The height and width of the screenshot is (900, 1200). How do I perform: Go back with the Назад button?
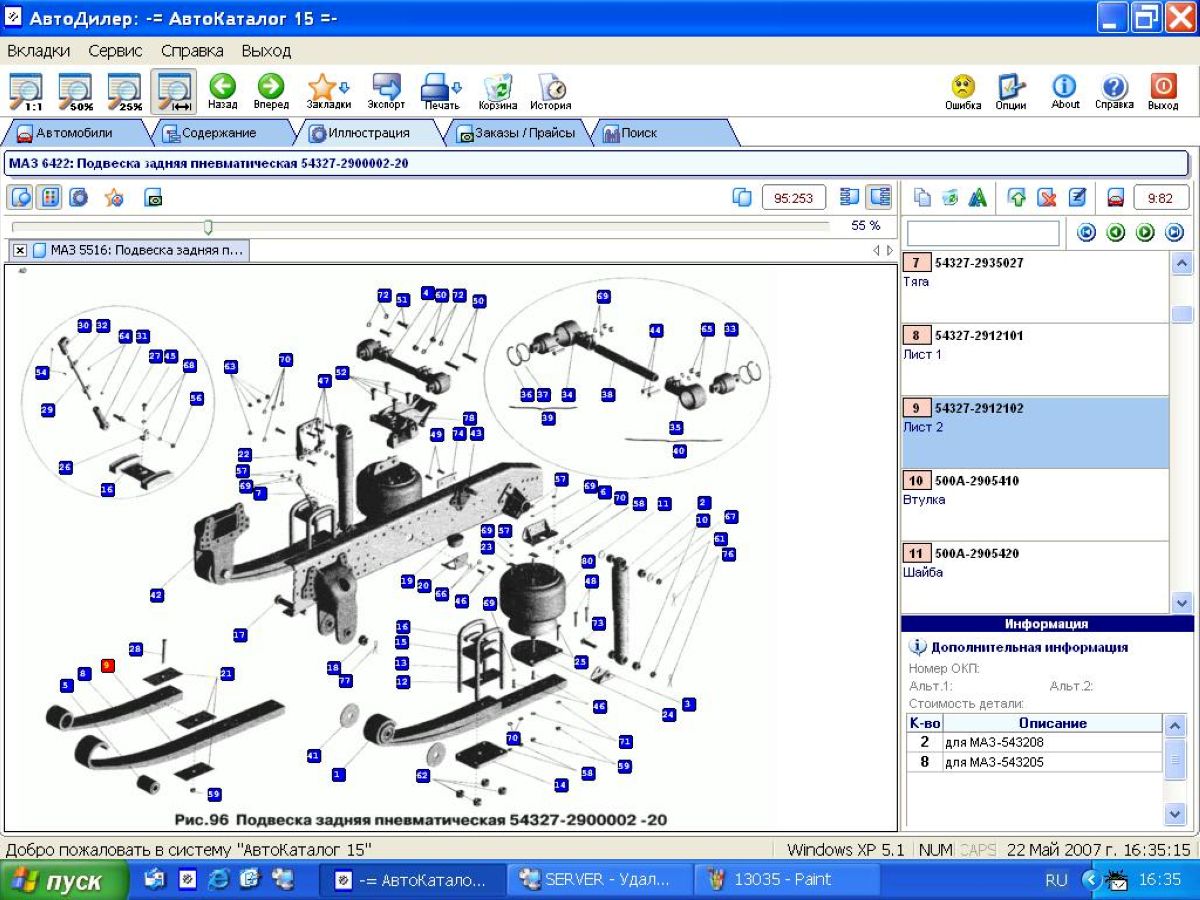[222, 91]
